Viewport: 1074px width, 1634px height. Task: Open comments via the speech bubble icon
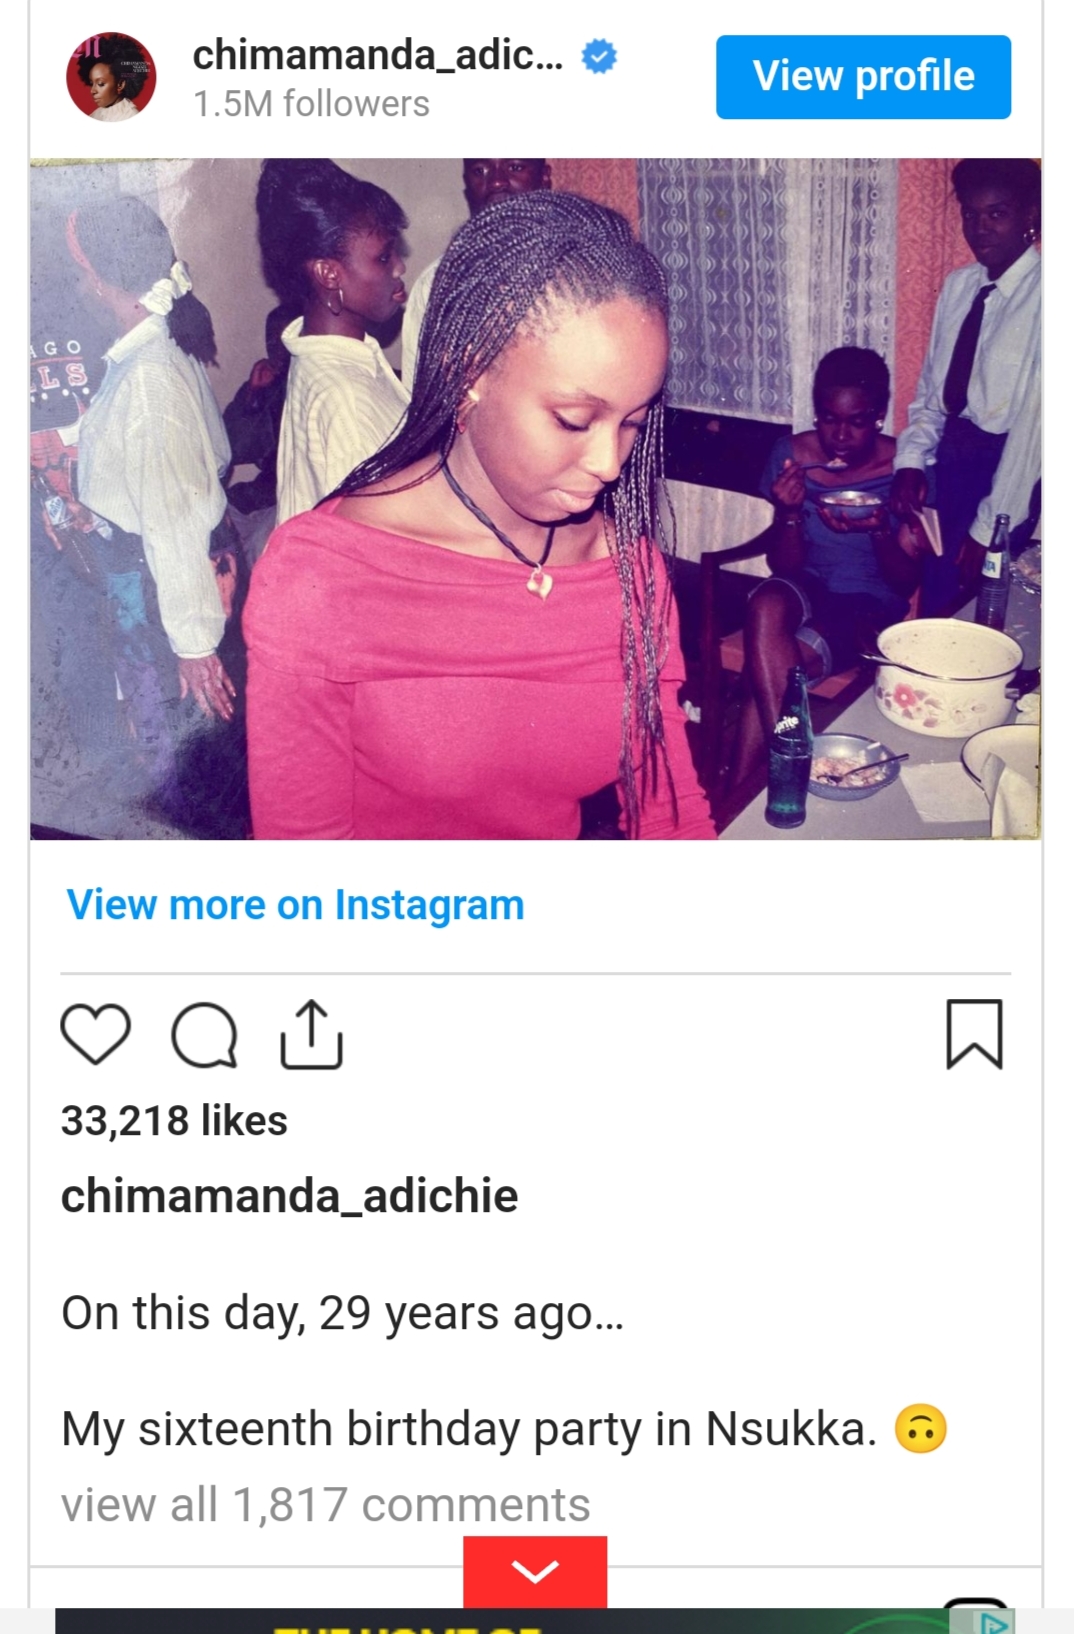204,1035
